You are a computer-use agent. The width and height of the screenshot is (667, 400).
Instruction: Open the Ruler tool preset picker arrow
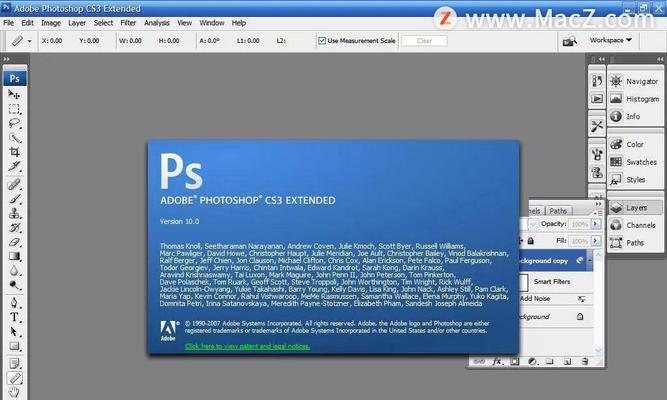point(29,41)
